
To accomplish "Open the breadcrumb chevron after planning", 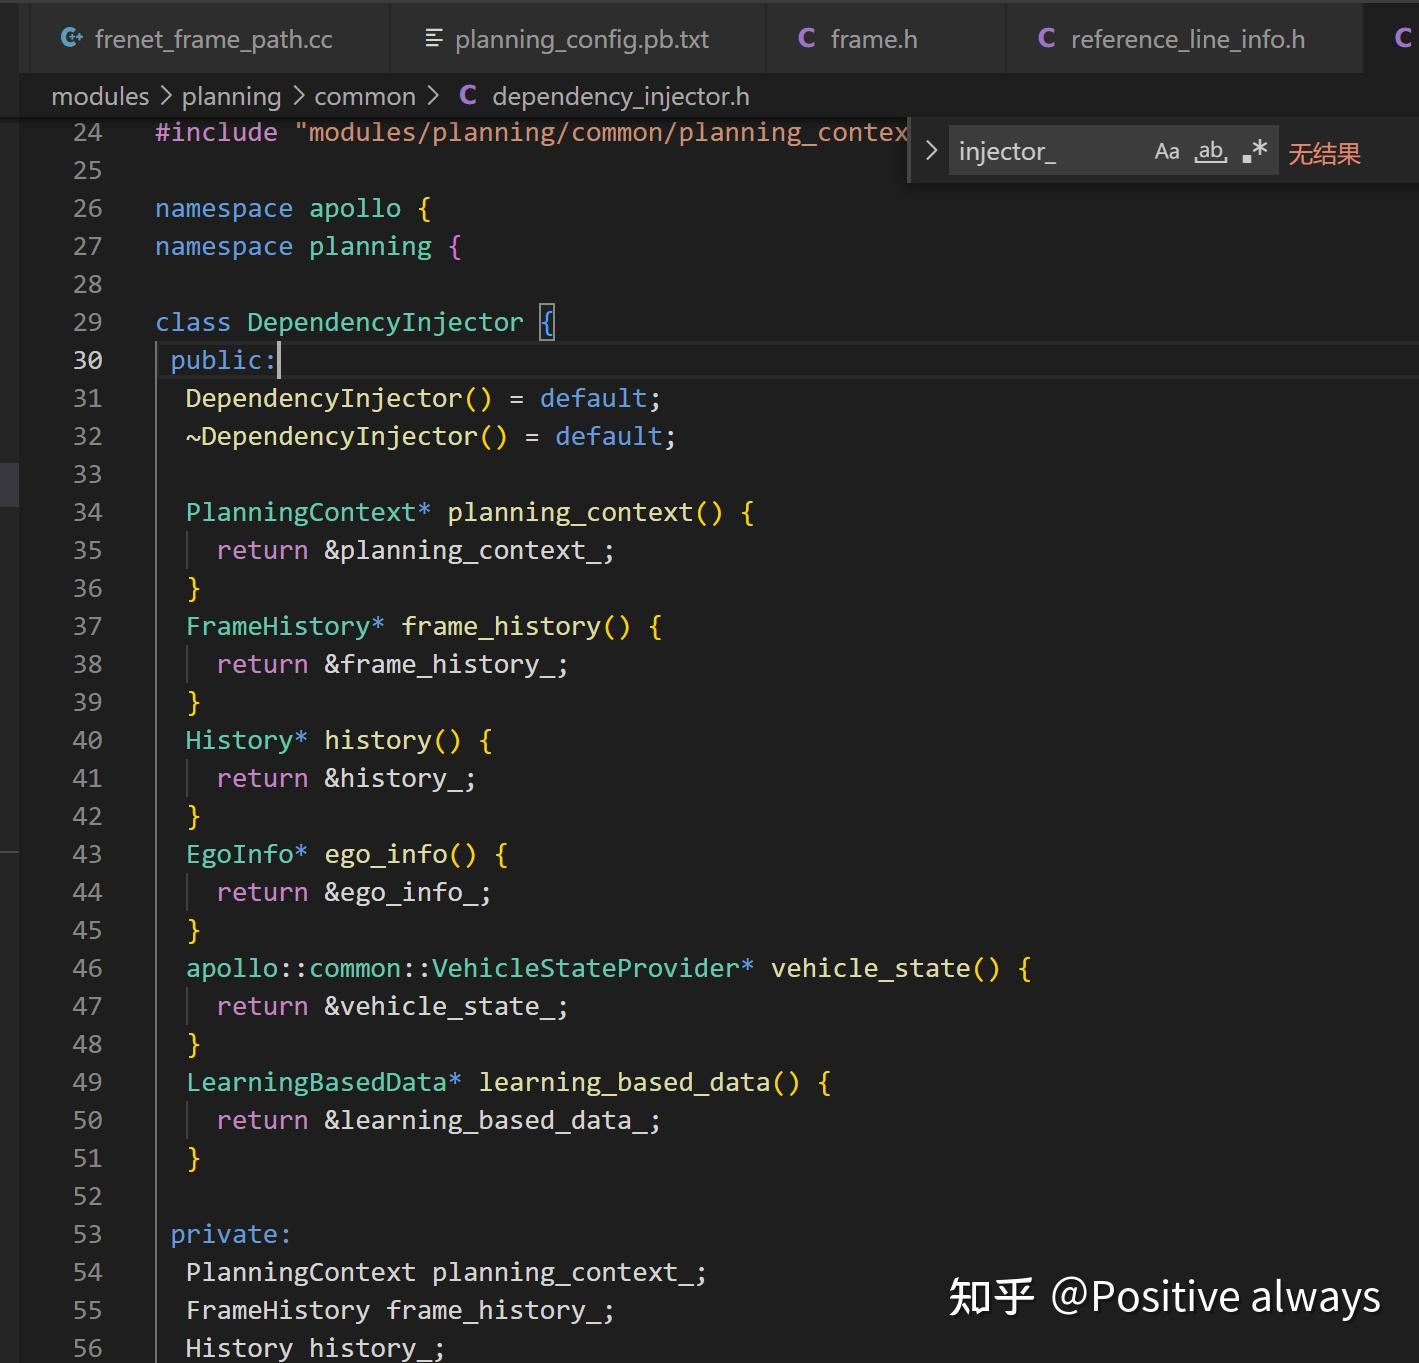I will (x=297, y=95).
